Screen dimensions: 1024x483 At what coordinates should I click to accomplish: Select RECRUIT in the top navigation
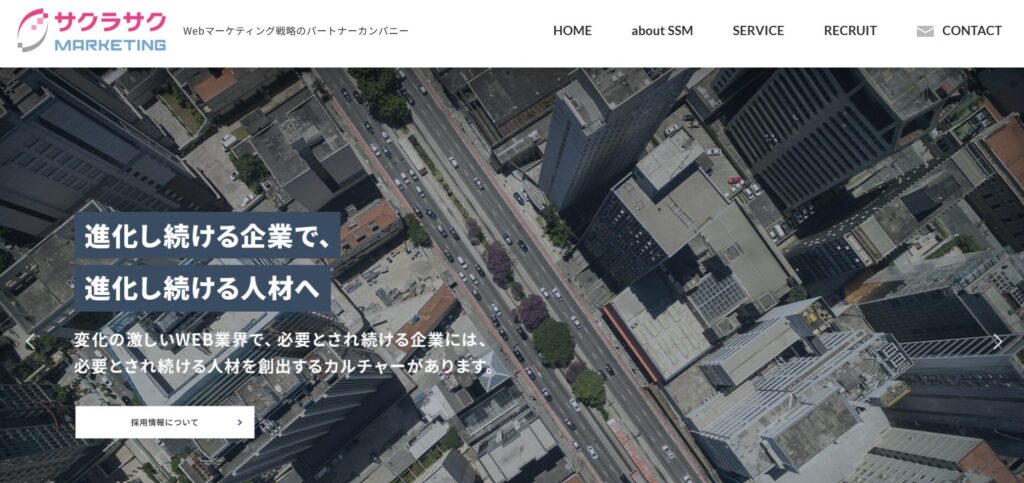click(x=850, y=31)
